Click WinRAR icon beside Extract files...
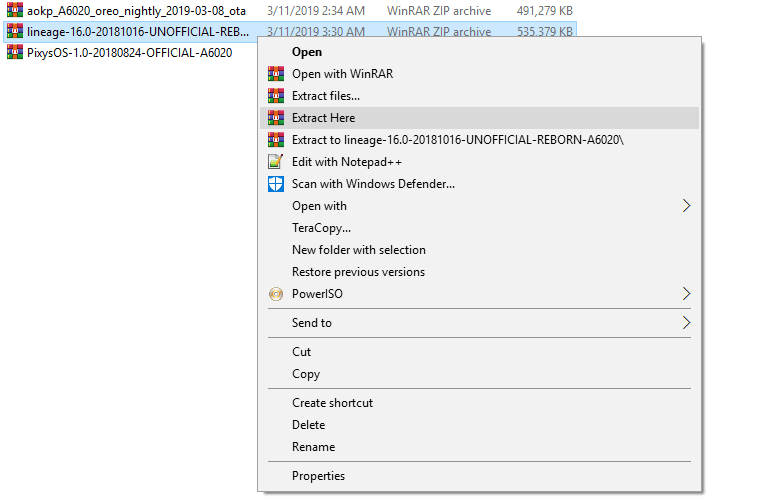 coord(276,96)
